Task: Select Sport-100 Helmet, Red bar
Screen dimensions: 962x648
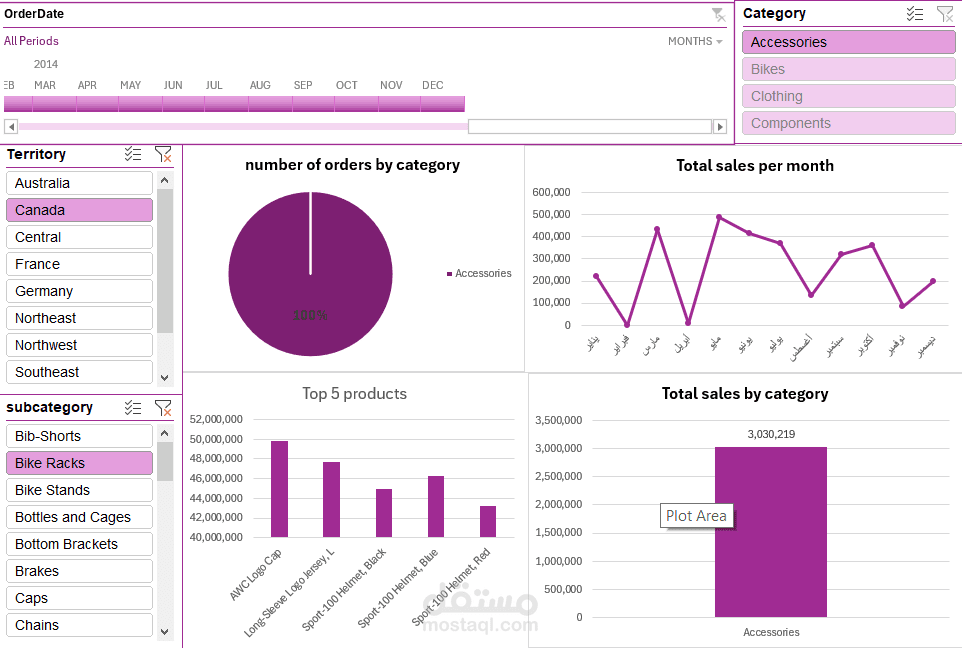Action: 488,522
